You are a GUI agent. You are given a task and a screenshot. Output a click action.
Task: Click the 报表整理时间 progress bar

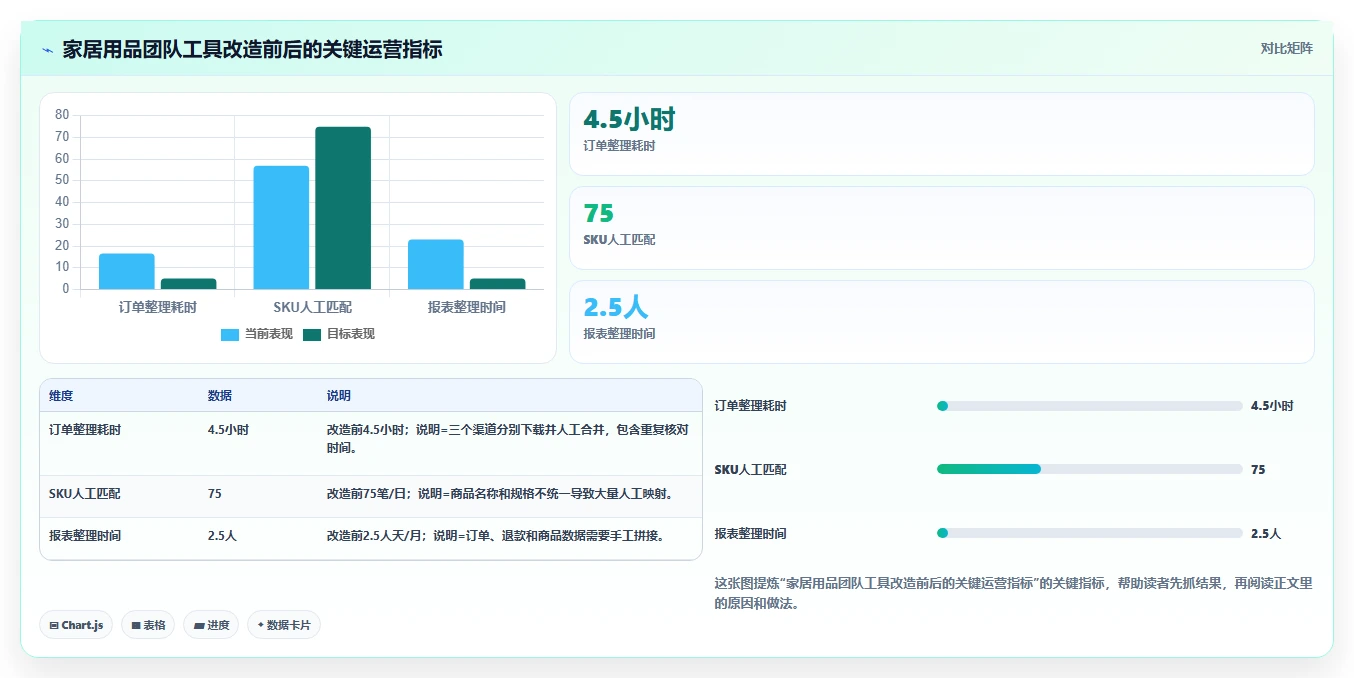pyautogui.click(x=1089, y=533)
